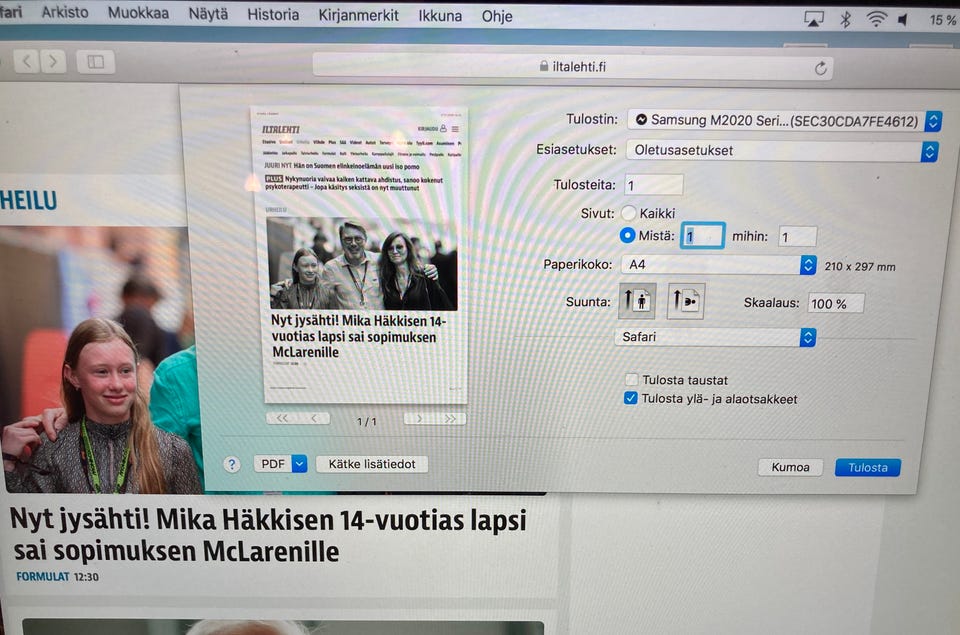Click the Mistä start page field
This screenshot has width=960, height=635.
[702, 236]
